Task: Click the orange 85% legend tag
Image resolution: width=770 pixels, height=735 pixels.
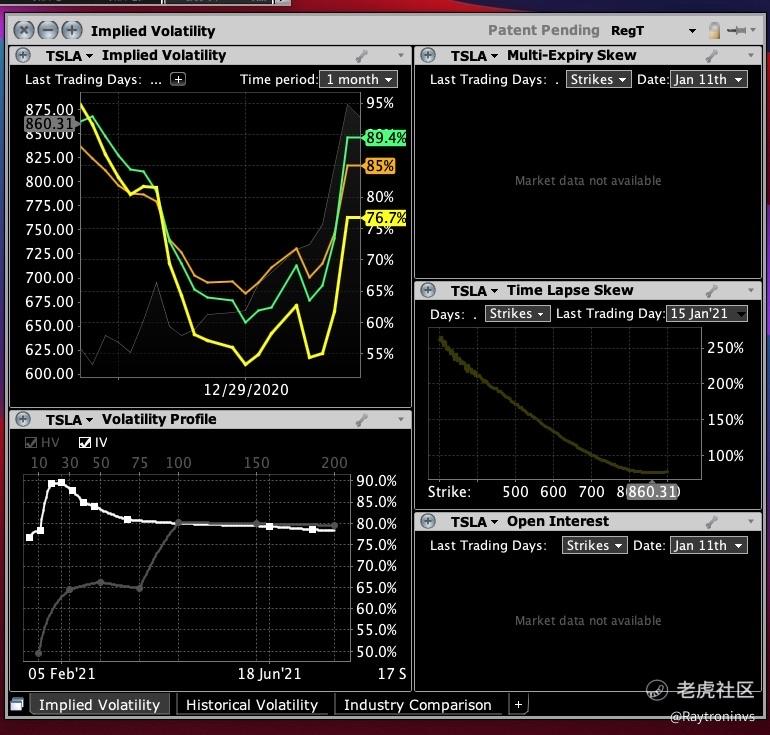Action: pyautogui.click(x=379, y=166)
